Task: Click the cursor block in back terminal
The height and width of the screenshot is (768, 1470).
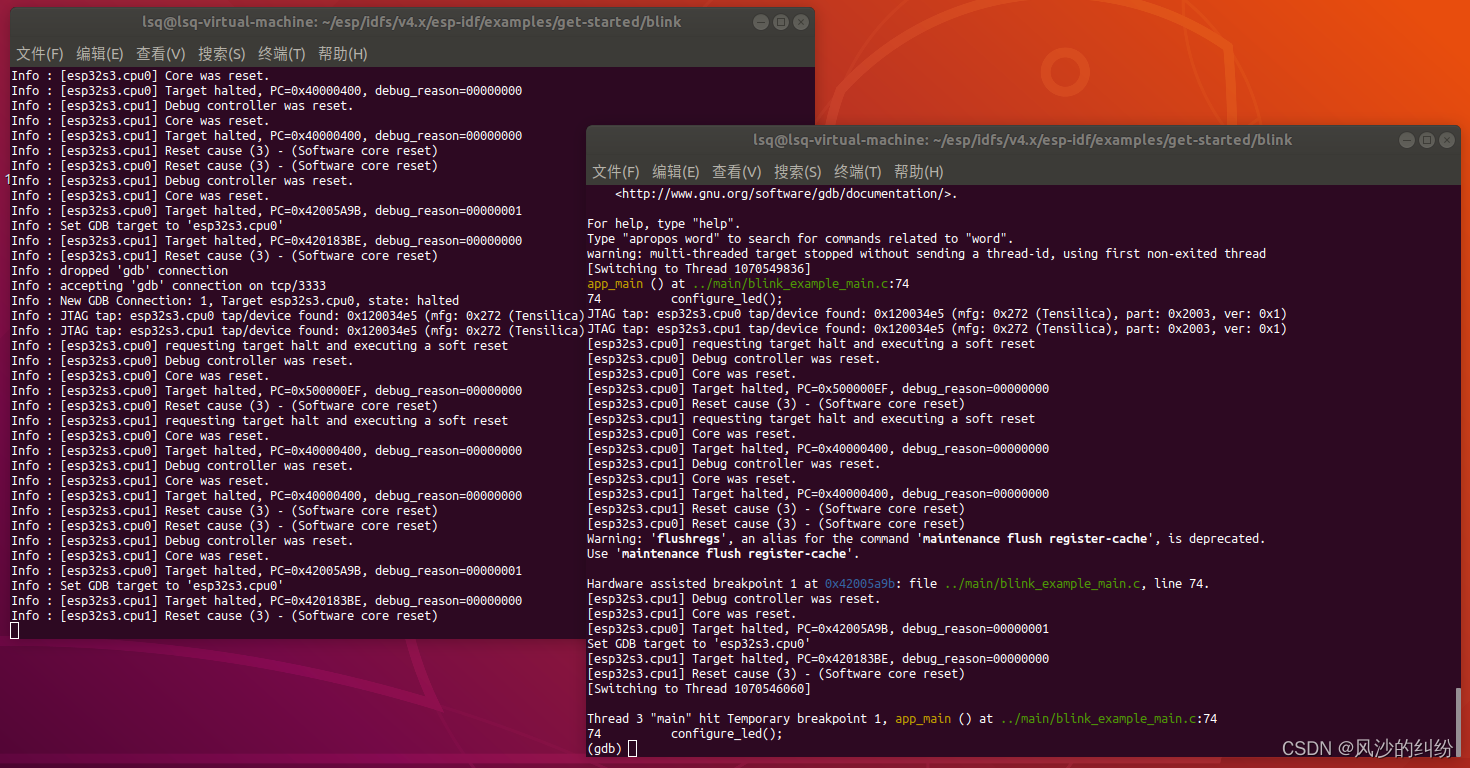Action: click(14, 631)
